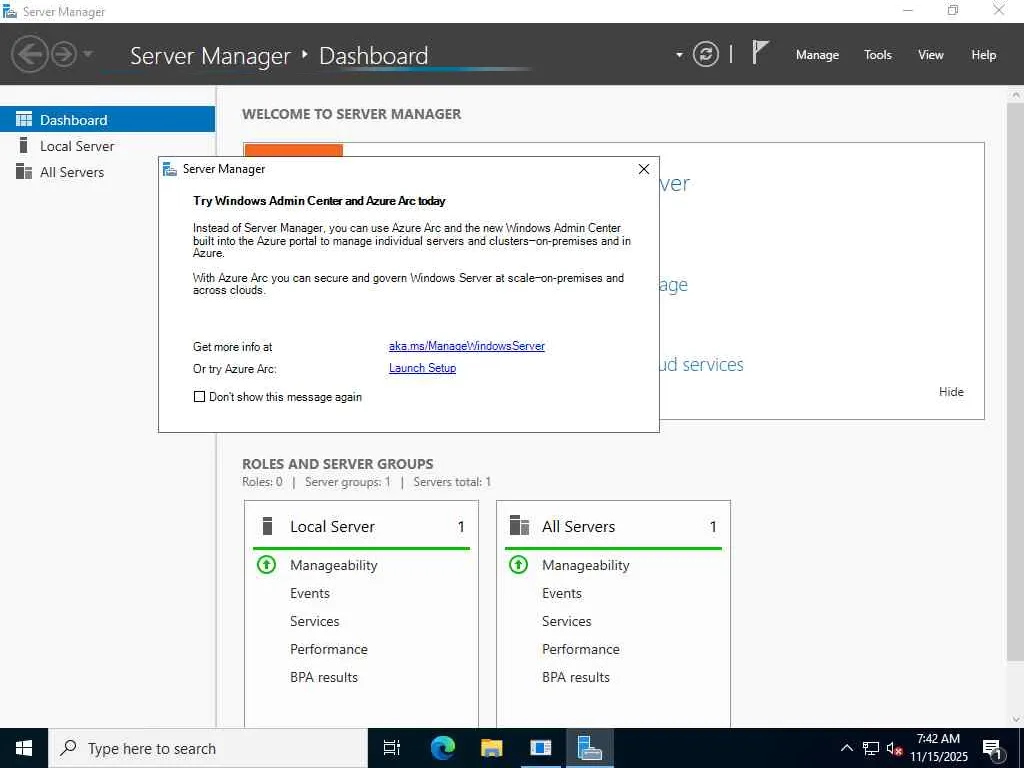Click the Local Server tile server icon
Image resolution: width=1024 pixels, height=768 pixels.
[266, 526]
